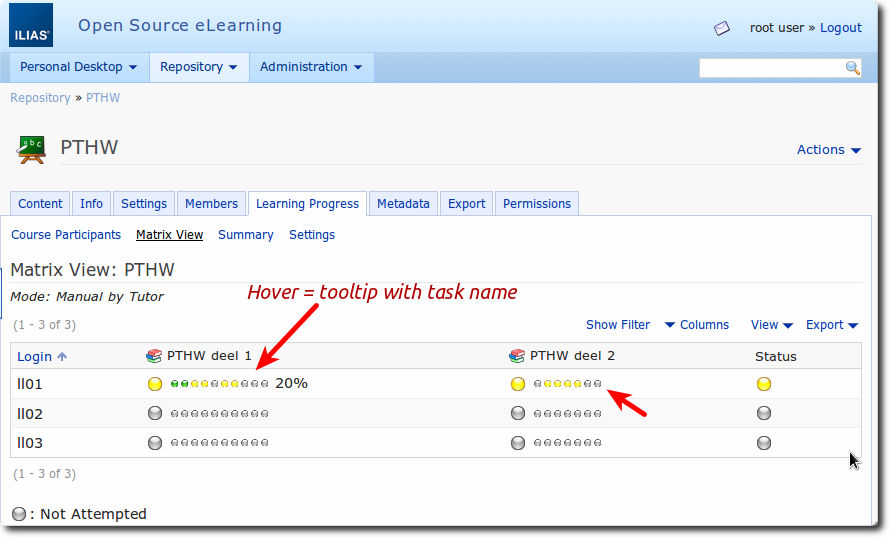Open the Settings tab in main tab row
The height and width of the screenshot is (537, 889).
[144, 204]
